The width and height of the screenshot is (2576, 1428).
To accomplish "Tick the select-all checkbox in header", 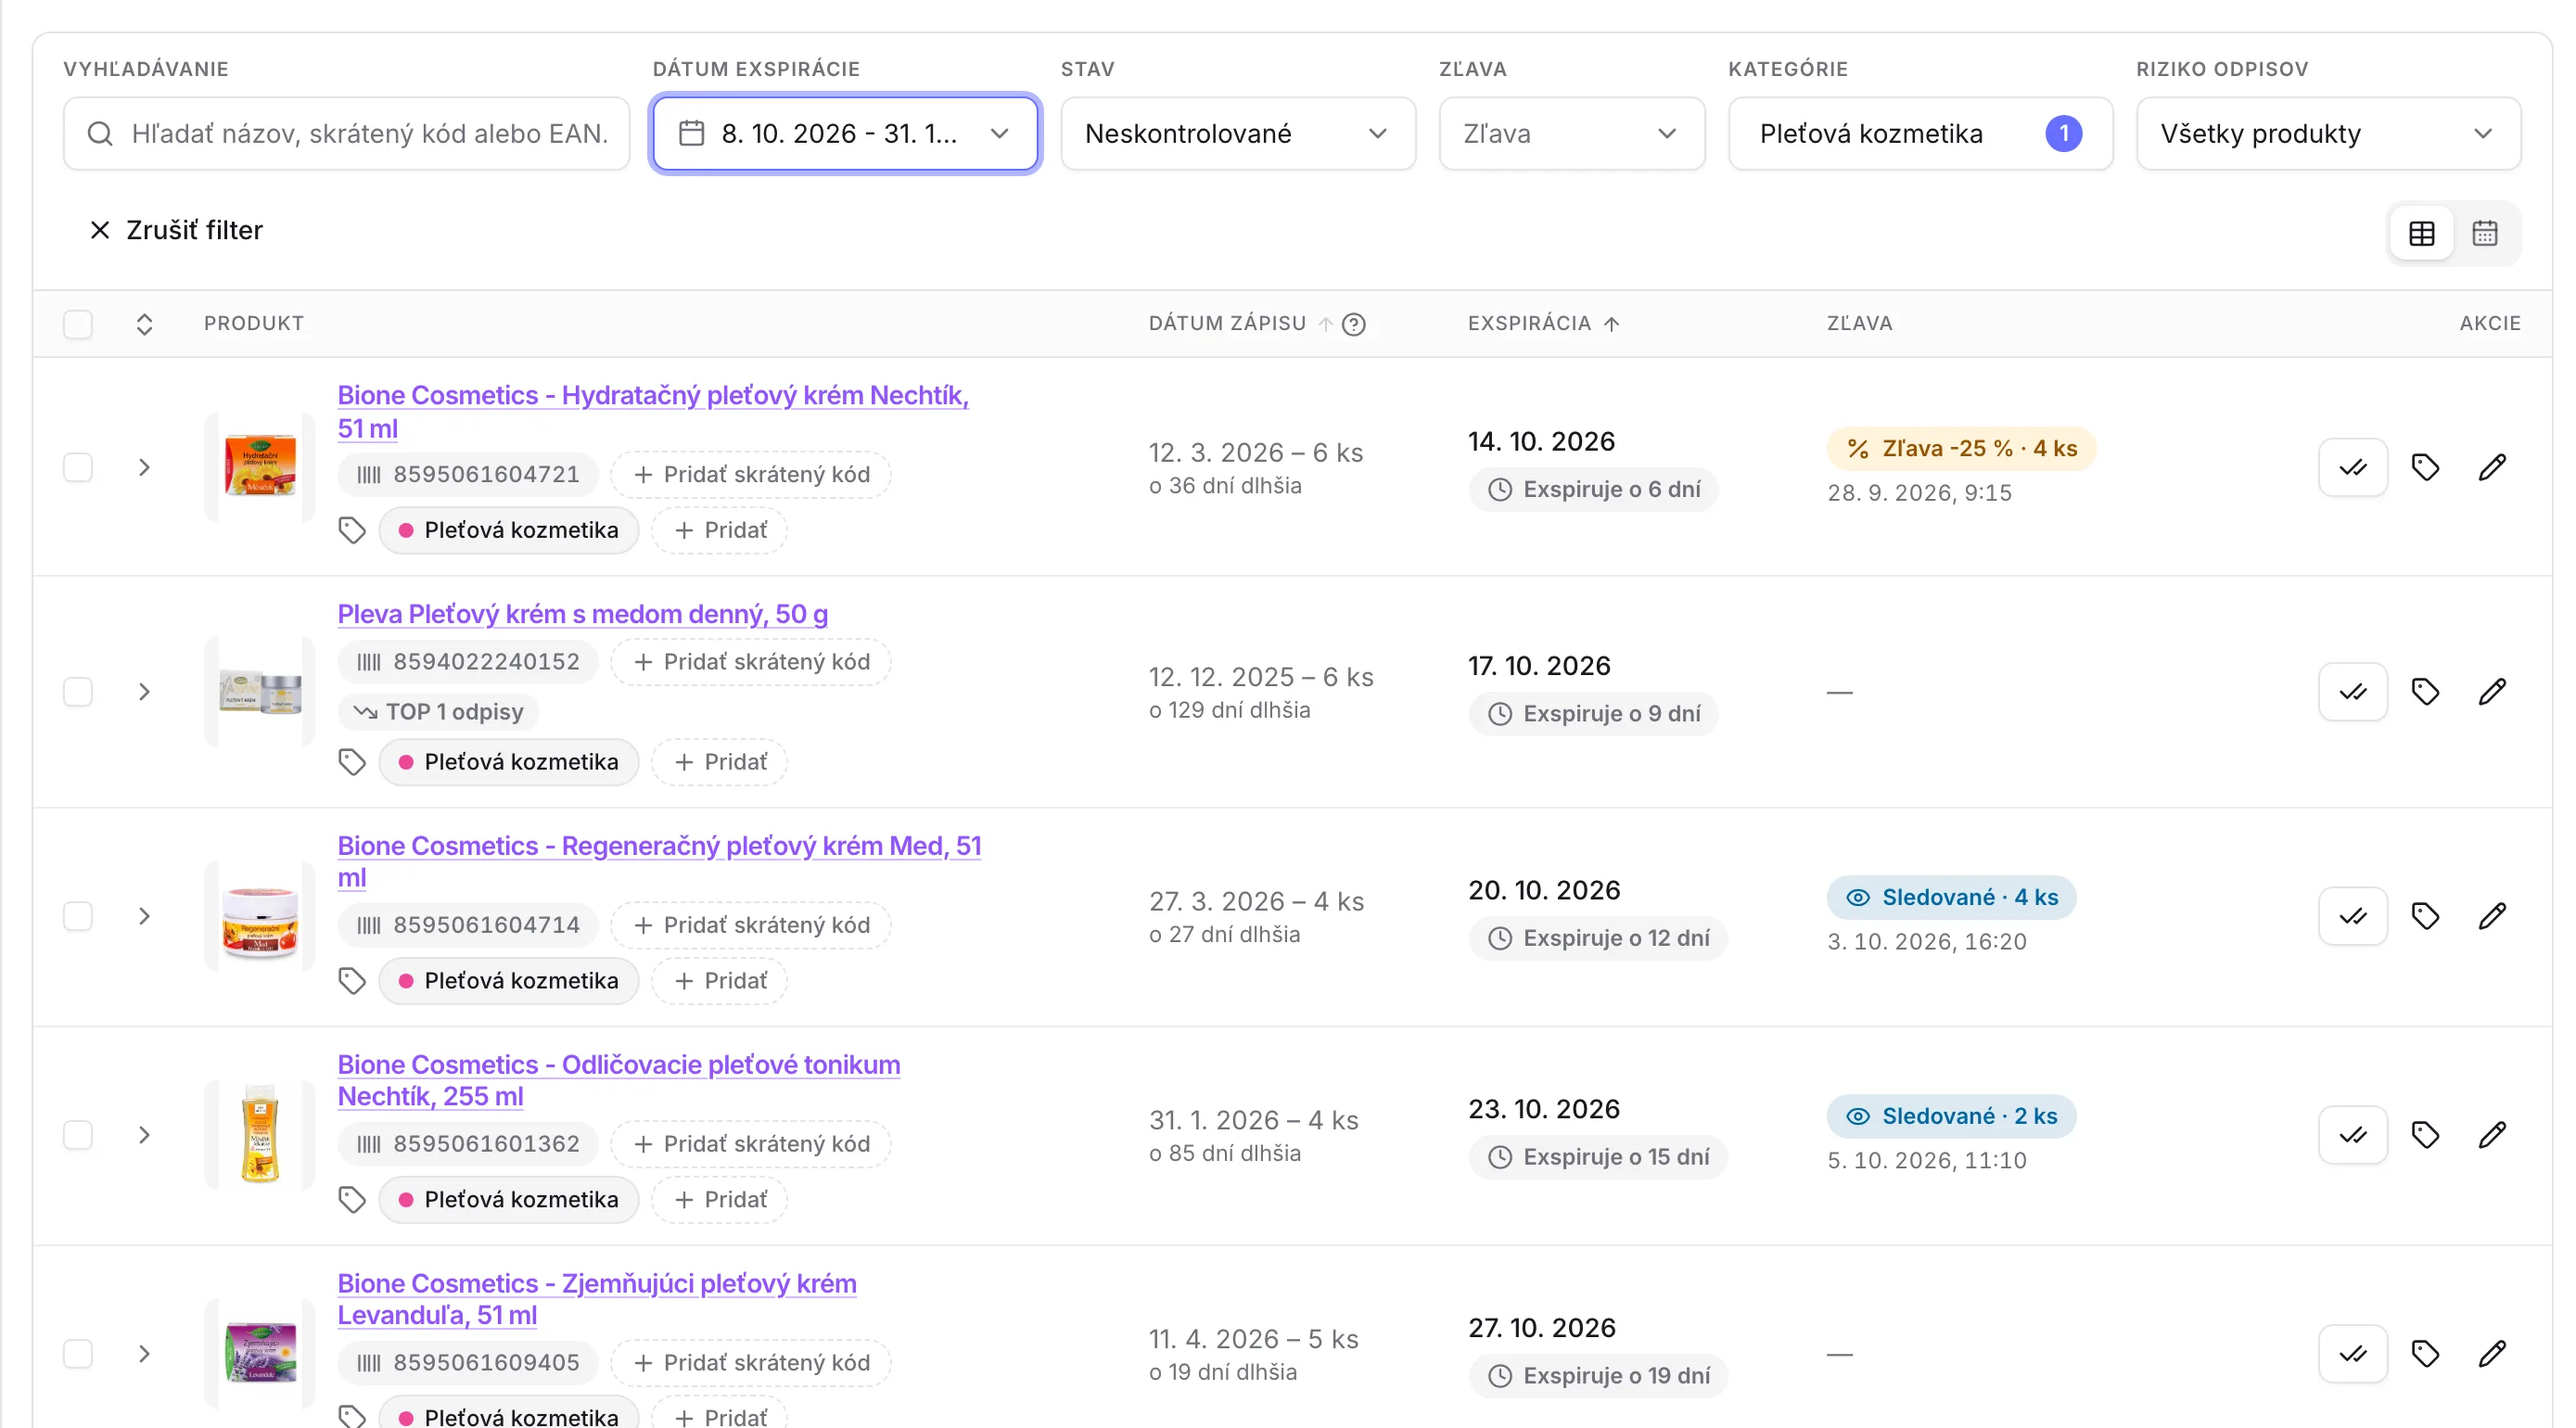I will pyautogui.click(x=78, y=324).
